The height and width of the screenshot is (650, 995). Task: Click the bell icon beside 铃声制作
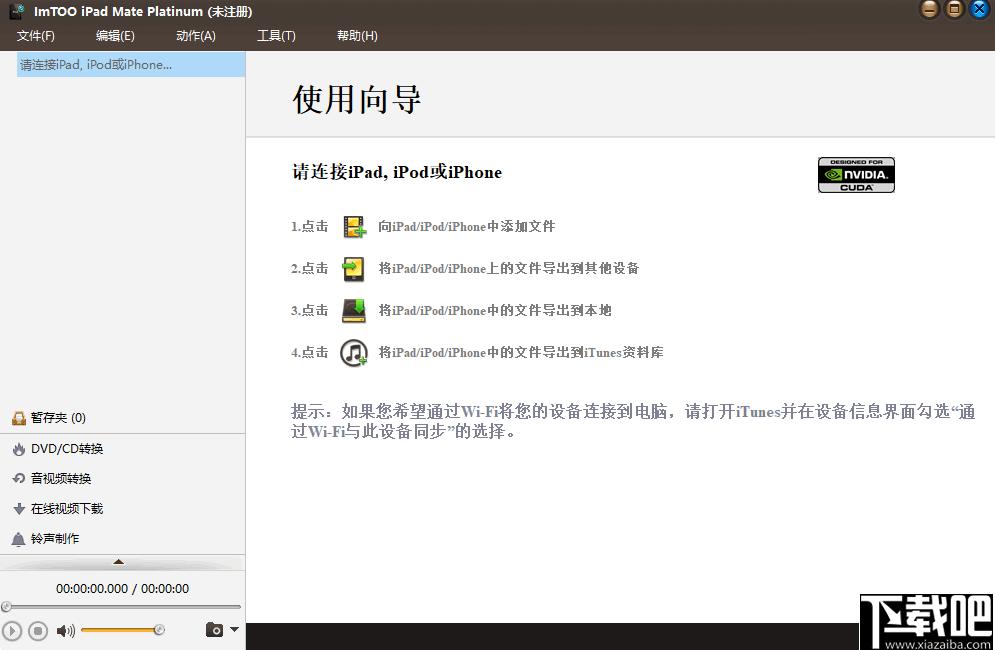(x=18, y=539)
